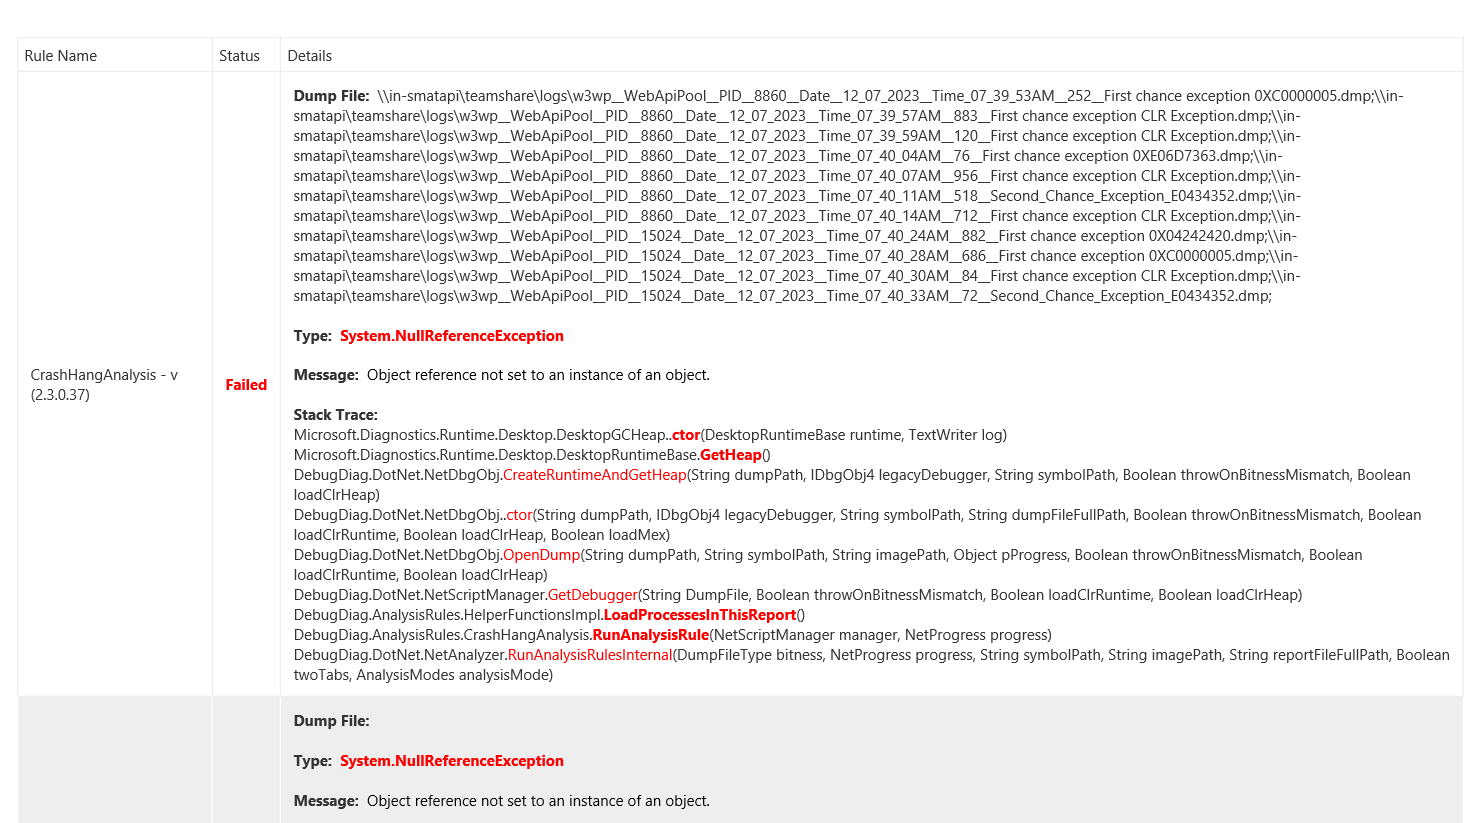Click the OpenDump method link
1471x823 pixels.
pos(541,554)
